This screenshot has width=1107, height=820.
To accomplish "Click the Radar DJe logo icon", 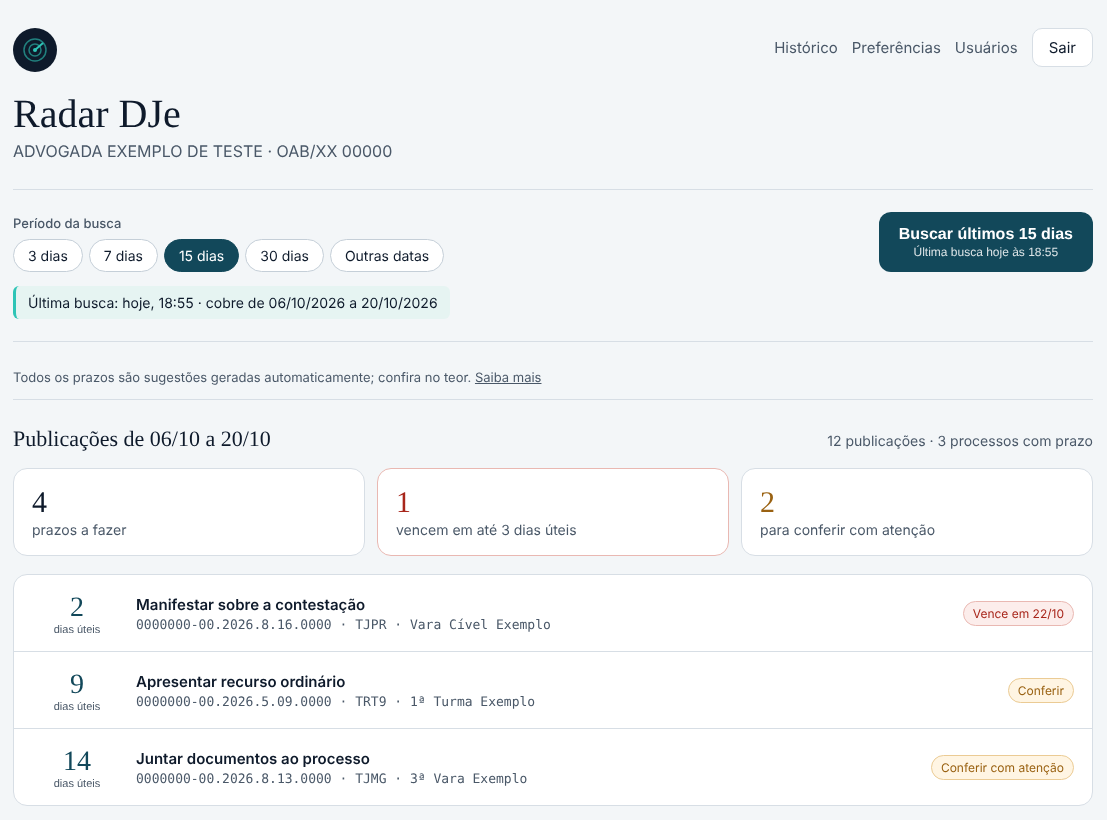I will (x=35, y=50).
